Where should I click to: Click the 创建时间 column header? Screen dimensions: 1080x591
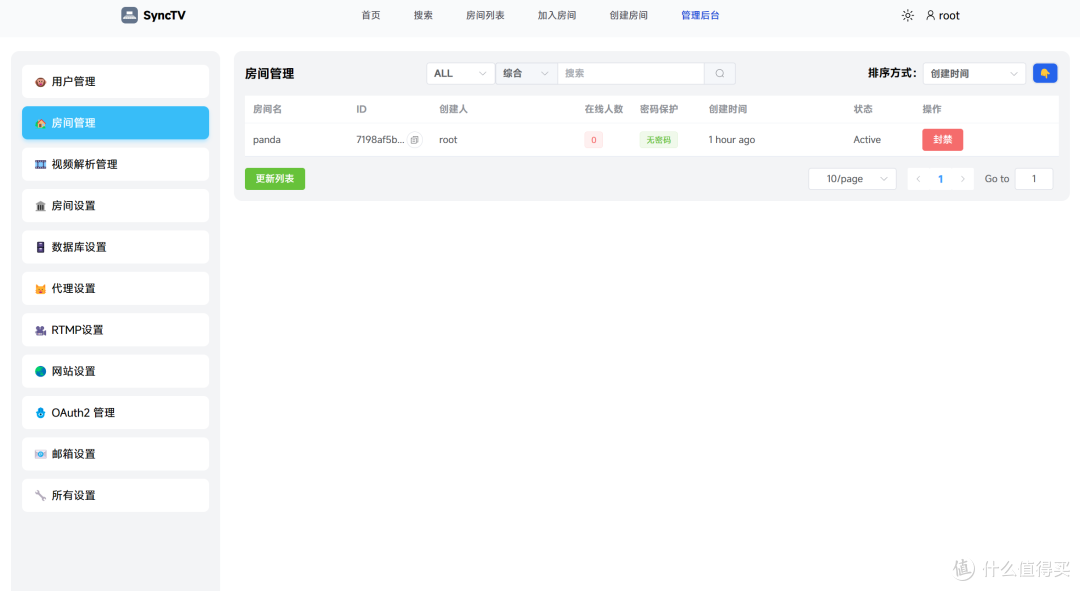pos(727,109)
